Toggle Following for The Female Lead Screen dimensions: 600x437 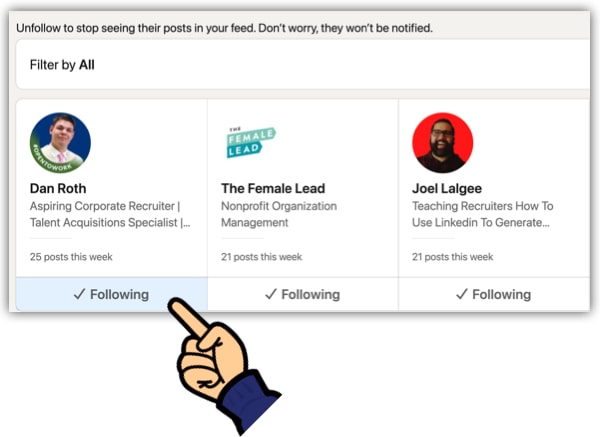[303, 294]
